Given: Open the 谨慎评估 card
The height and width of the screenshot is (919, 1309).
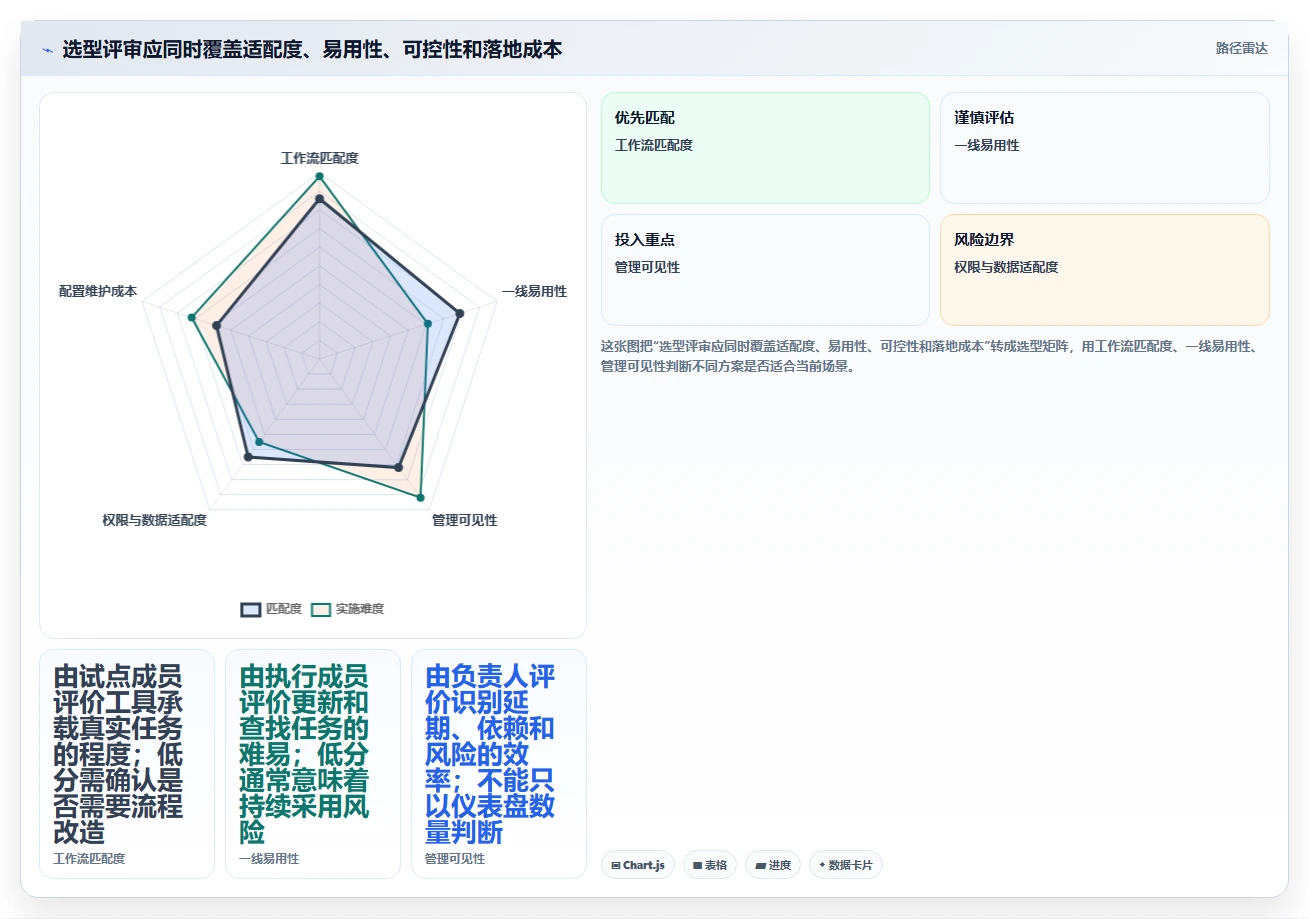Looking at the screenshot, I should 1105,148.
